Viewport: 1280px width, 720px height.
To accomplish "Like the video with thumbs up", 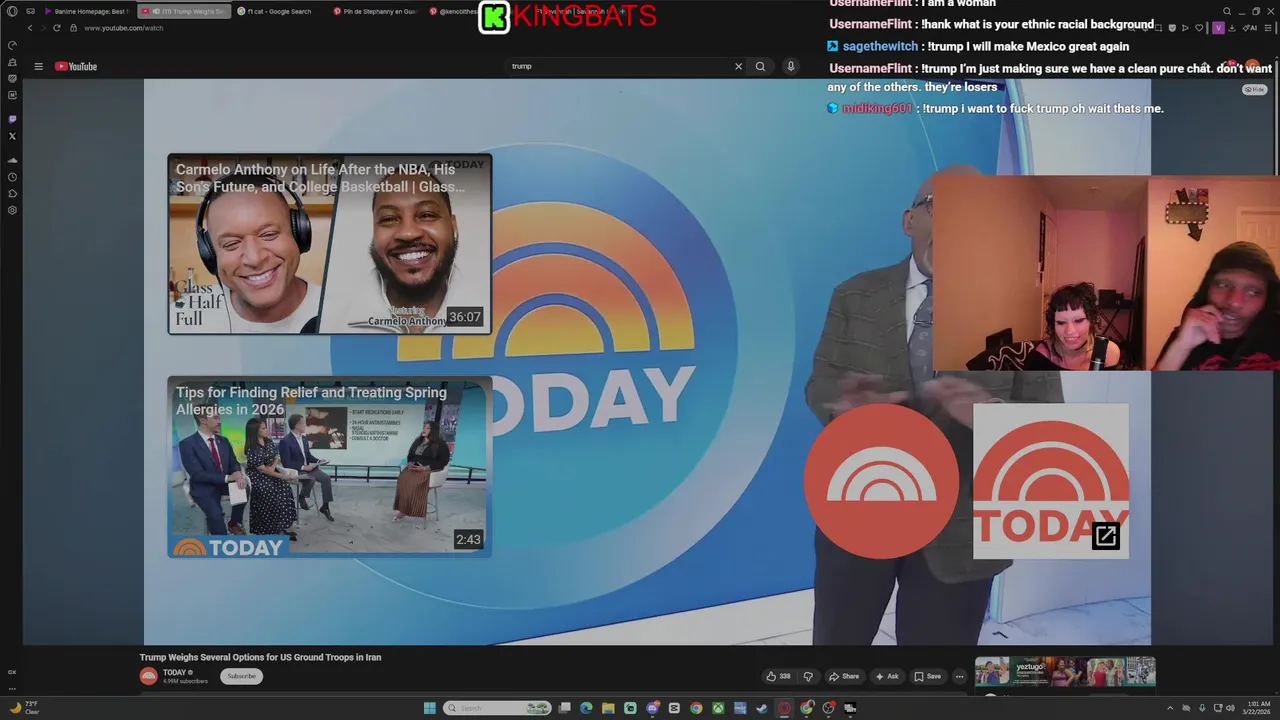I will (778, 676).
